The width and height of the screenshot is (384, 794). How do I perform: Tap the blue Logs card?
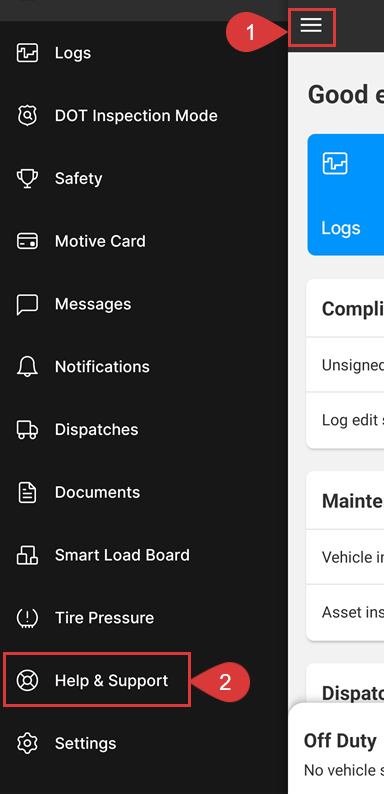click(x=345, y=194)
